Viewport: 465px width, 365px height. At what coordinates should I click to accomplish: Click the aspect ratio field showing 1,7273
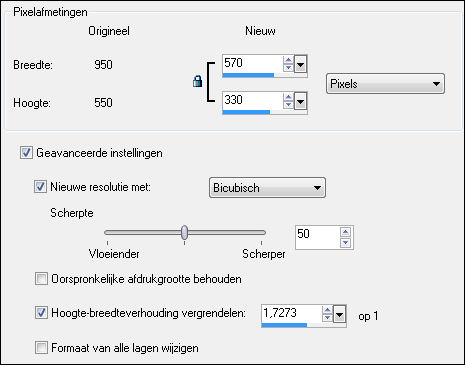tap(291, 313)
